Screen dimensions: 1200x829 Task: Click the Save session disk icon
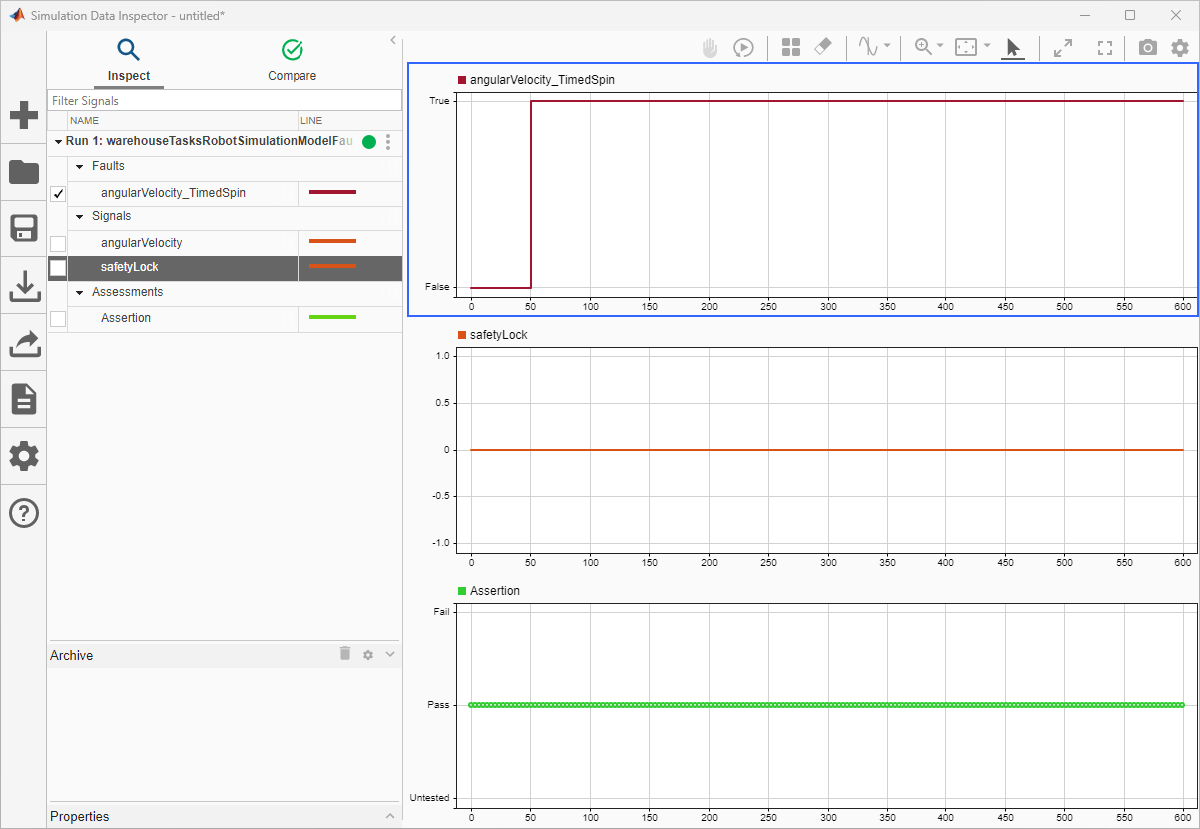[24, 229]
